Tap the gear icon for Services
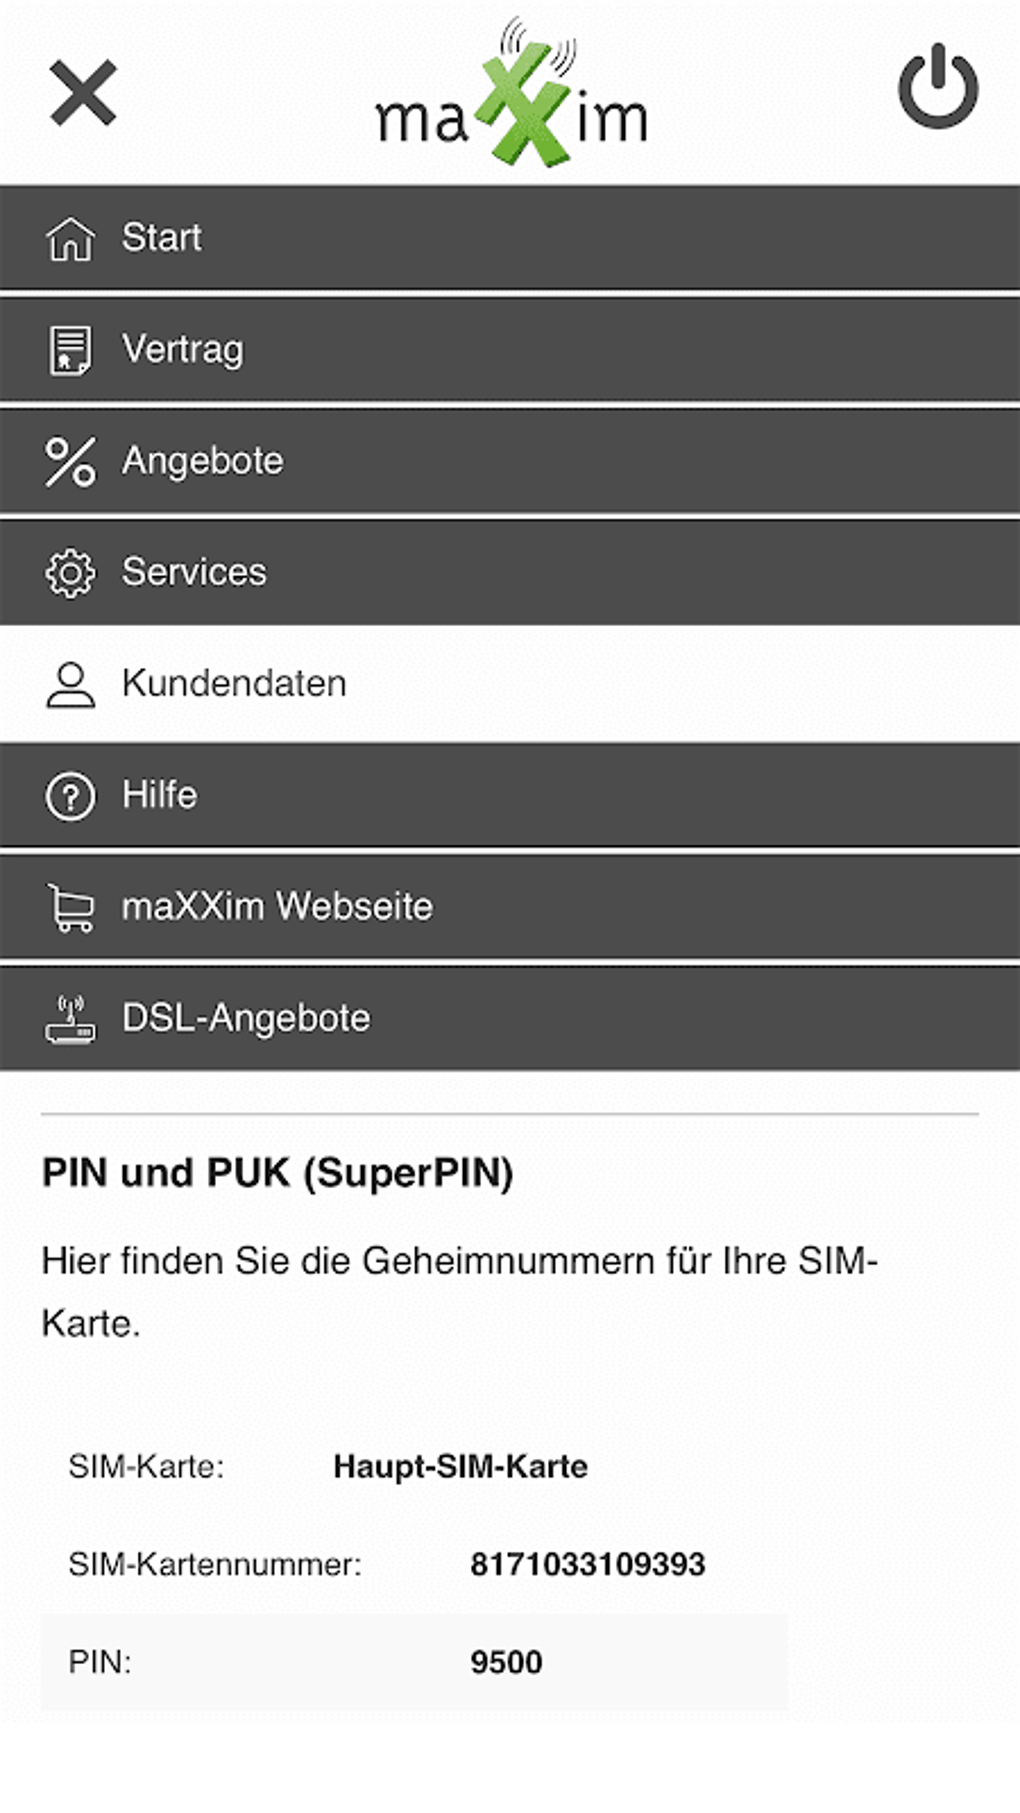This screenshot has width=1020, height=1813. [x=70, y=573]
